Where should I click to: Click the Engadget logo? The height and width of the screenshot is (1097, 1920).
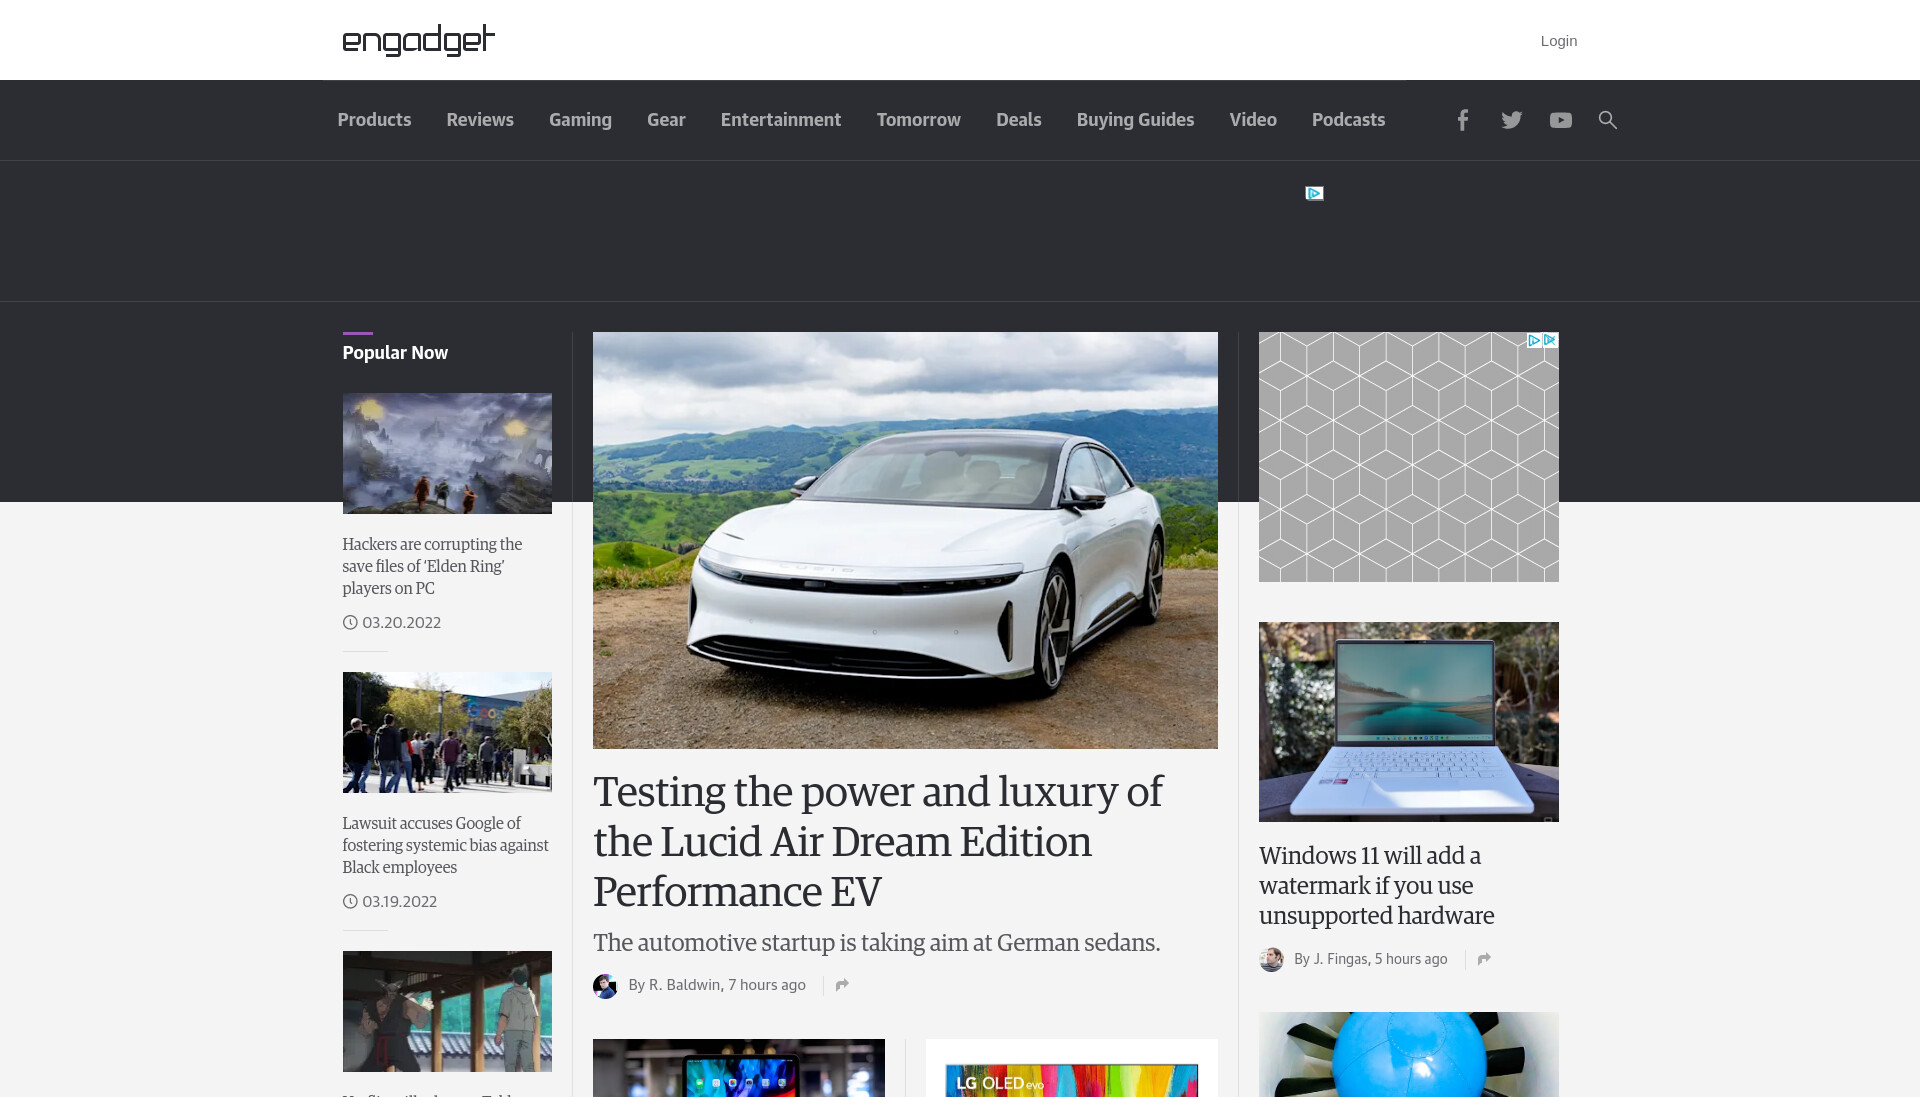pos(418,40)
